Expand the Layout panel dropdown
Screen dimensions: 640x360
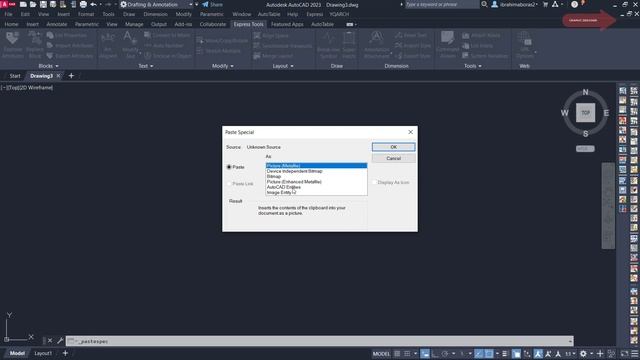[x=283, y=66]
